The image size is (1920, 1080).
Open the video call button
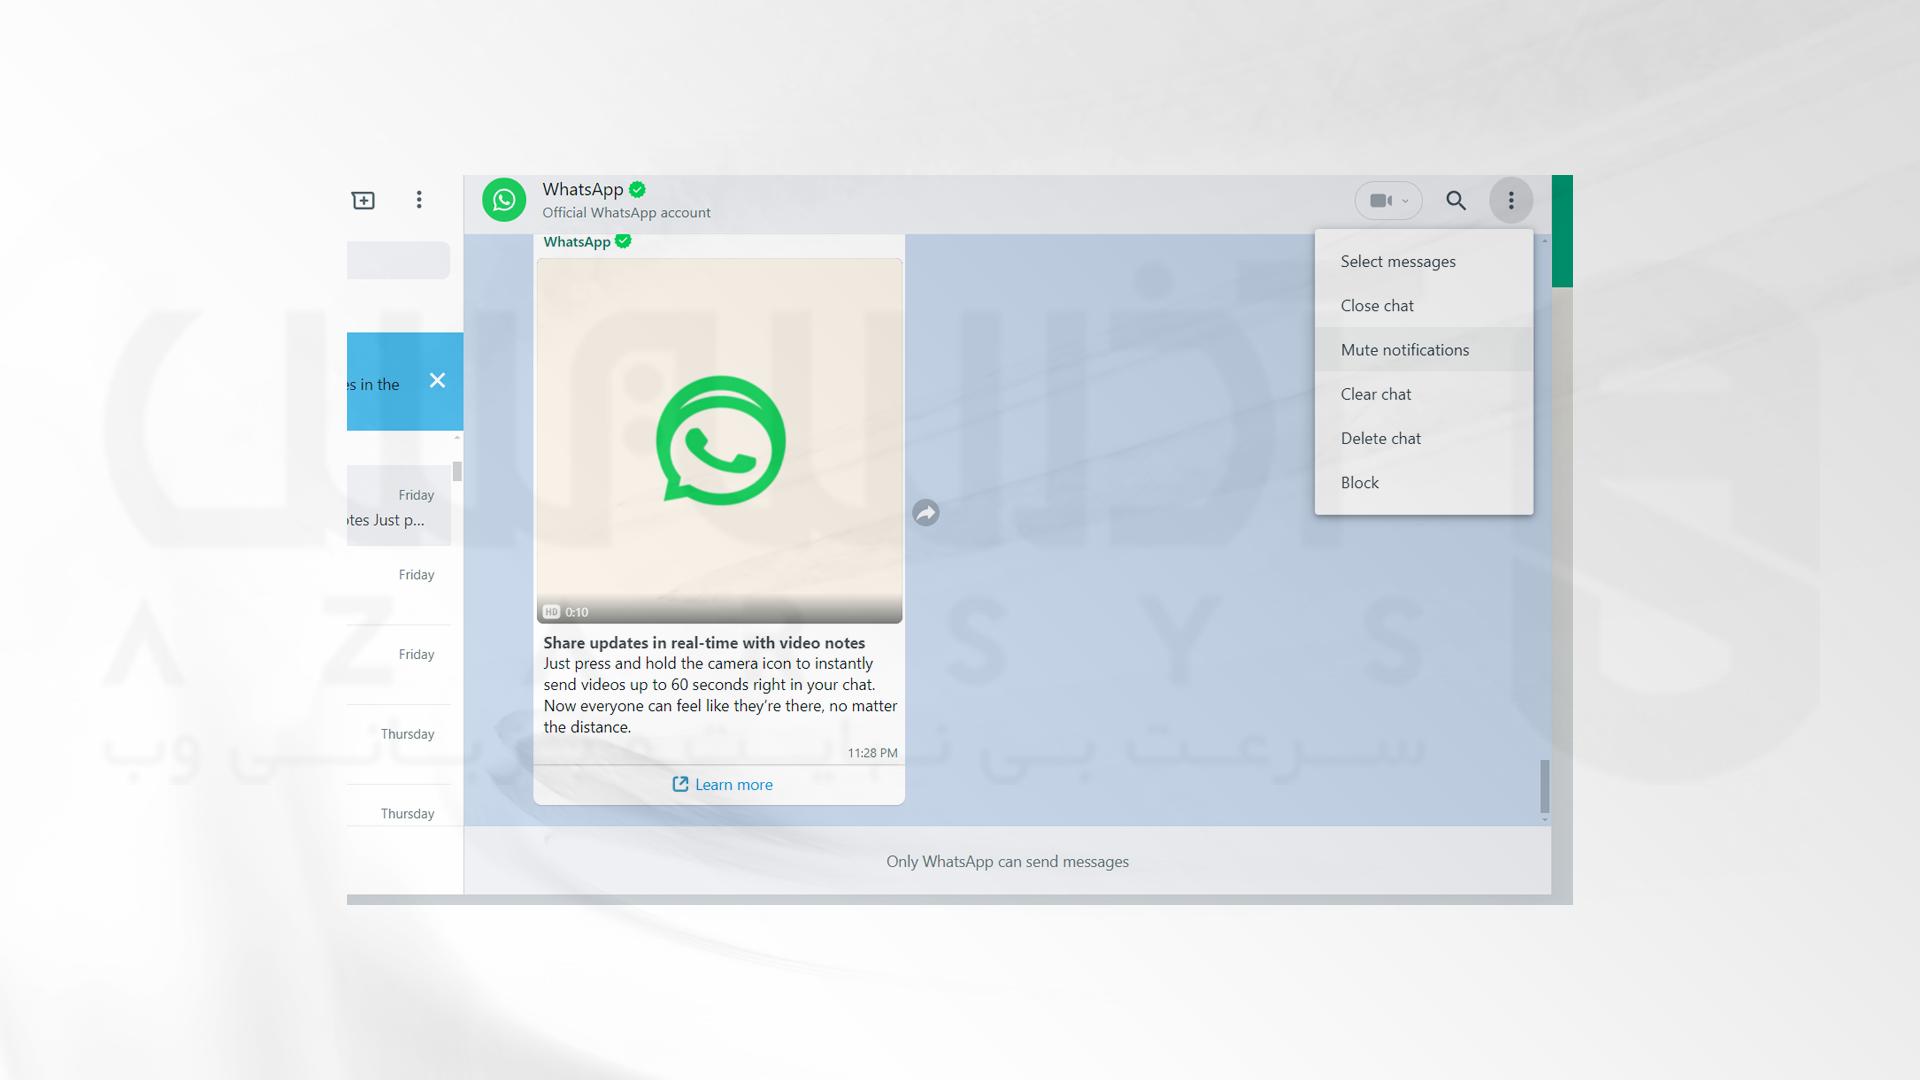1379,200
